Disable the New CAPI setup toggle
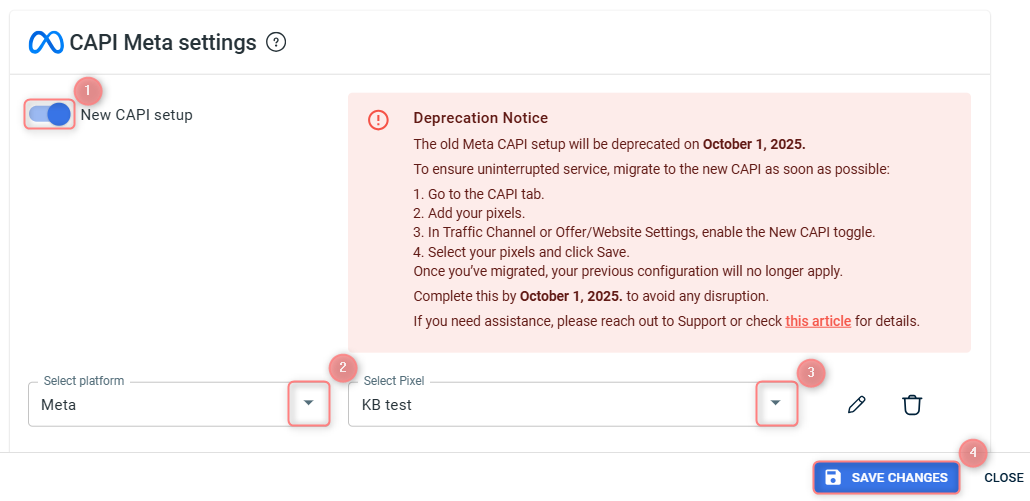 (50, 115)
